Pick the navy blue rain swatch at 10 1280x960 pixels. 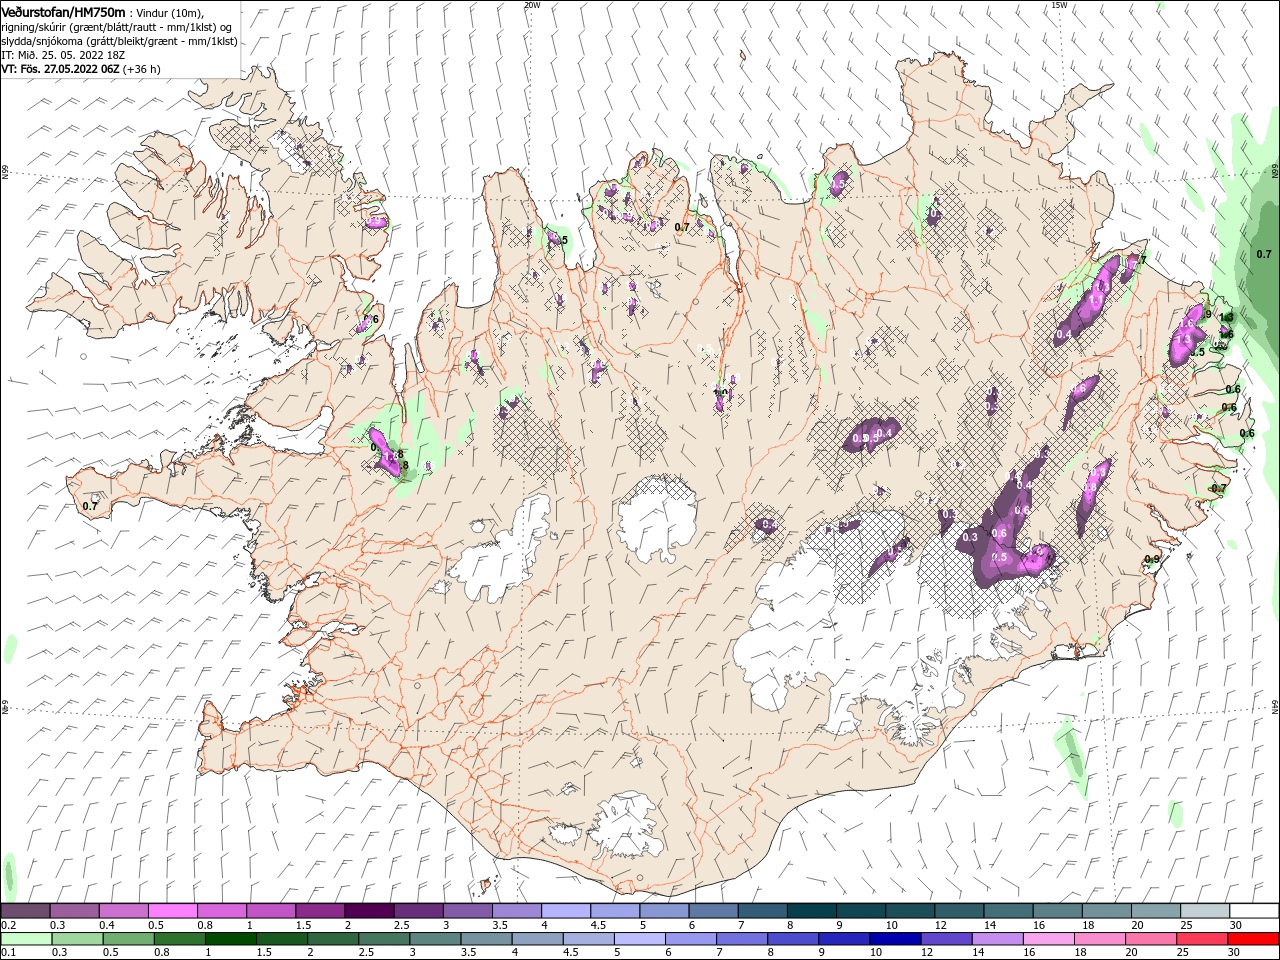click(x=895, y=939)
